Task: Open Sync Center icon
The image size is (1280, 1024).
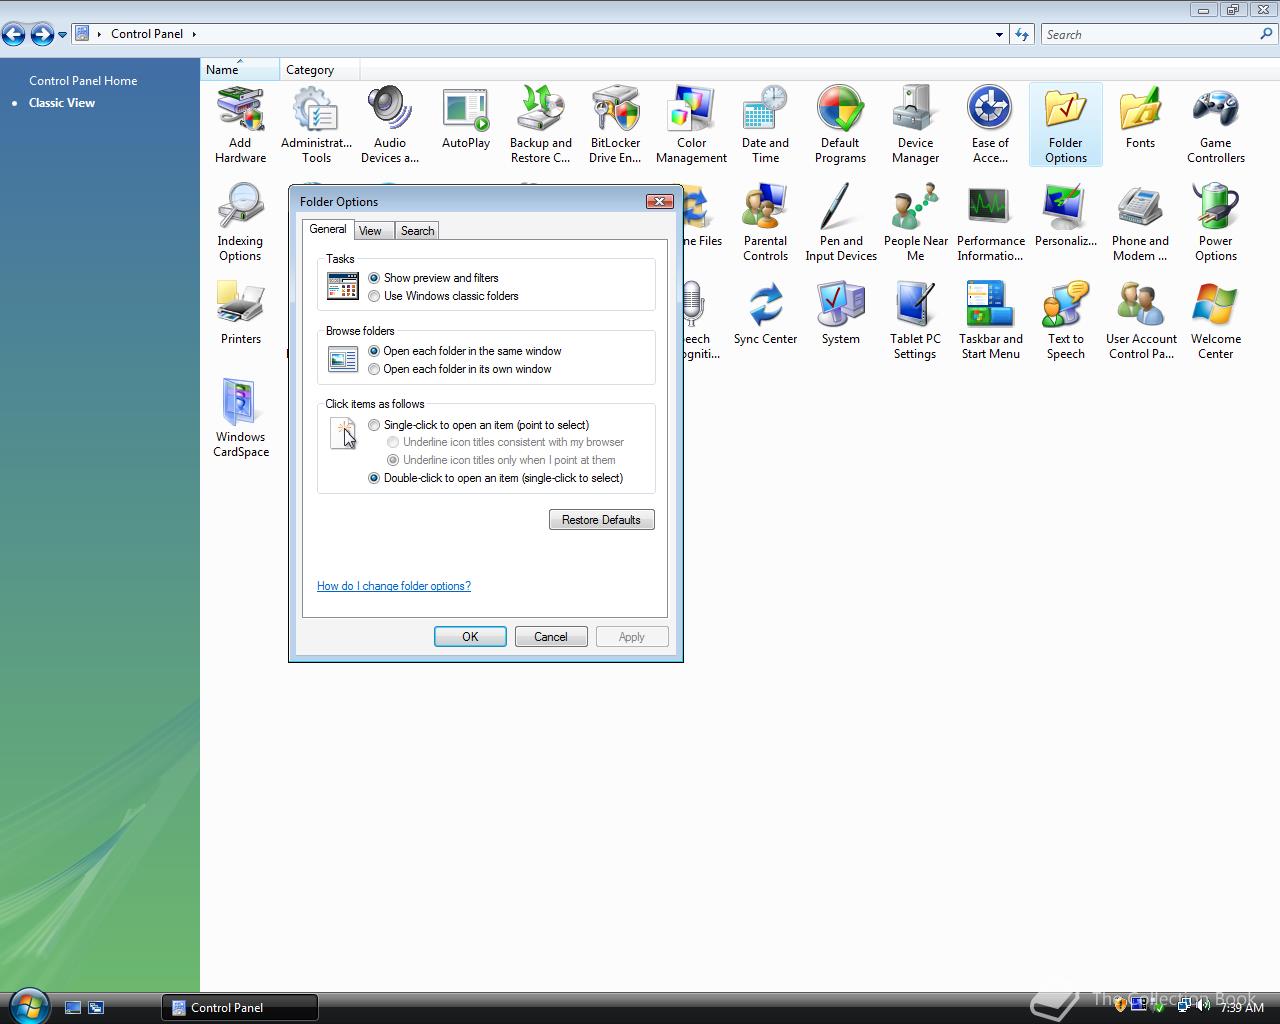Action: [x=765, y=315]
